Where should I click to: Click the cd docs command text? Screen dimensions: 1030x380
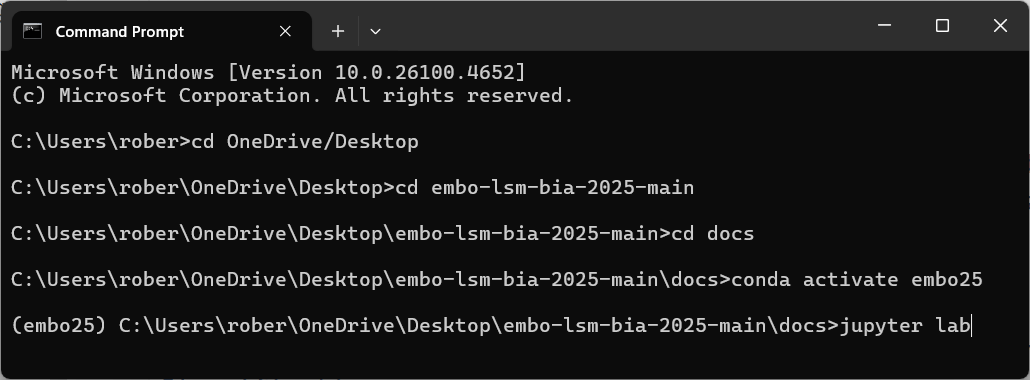pos(713,233)
